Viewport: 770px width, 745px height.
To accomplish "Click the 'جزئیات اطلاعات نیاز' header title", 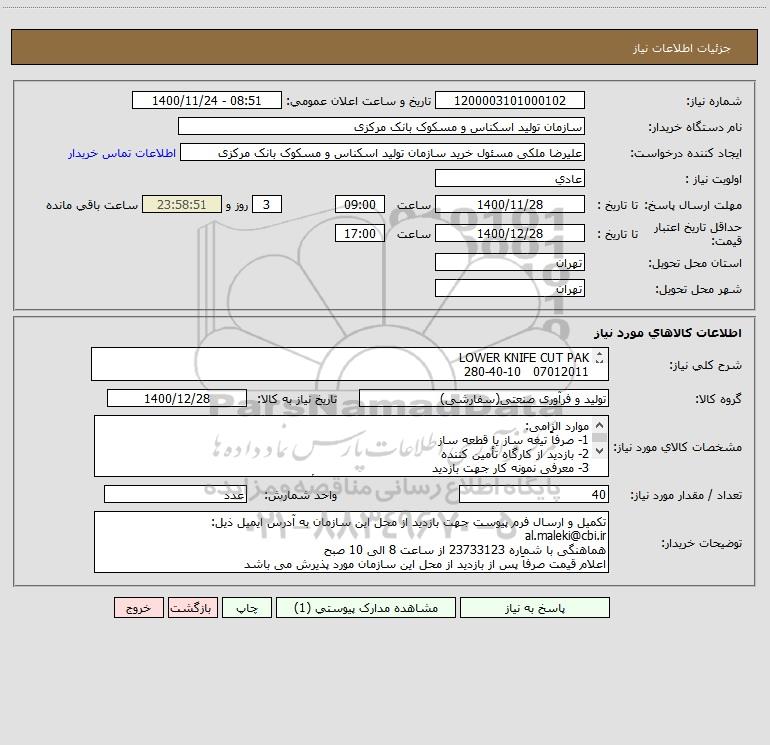I will 681,48.
